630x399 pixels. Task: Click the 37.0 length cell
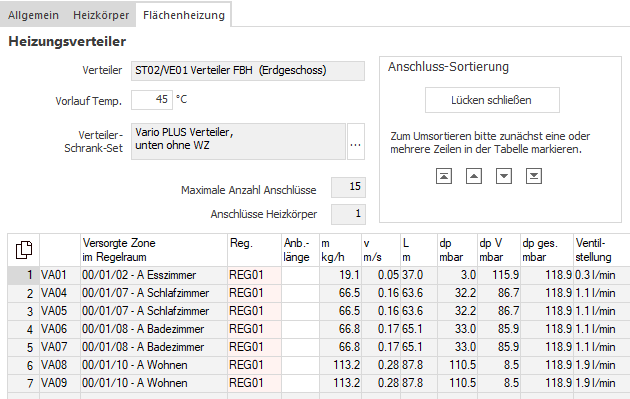click(x=419, y=275)
